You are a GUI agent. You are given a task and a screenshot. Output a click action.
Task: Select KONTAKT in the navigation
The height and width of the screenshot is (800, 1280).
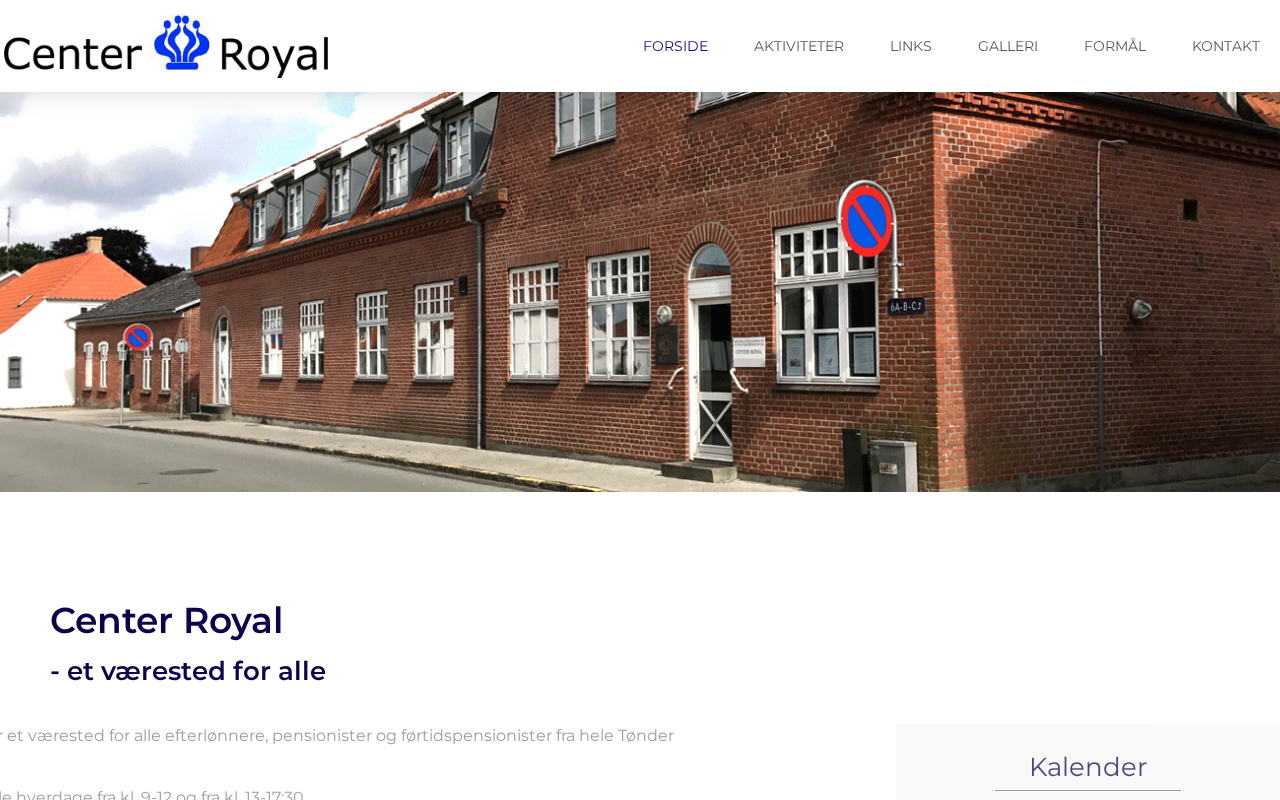[1226, 46]
